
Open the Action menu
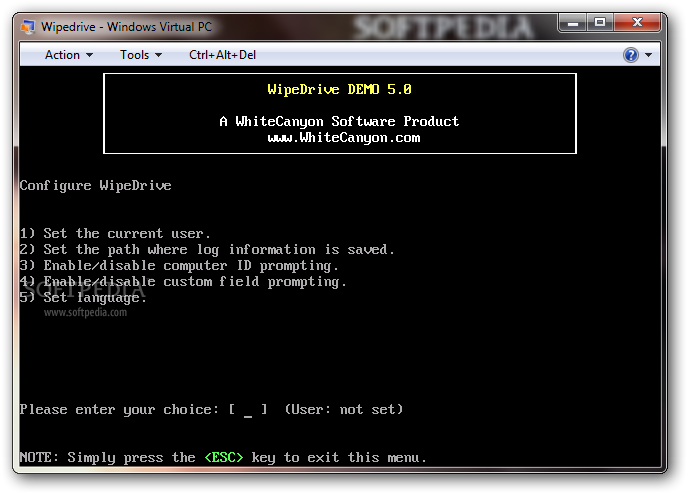[x=68, y=55]
